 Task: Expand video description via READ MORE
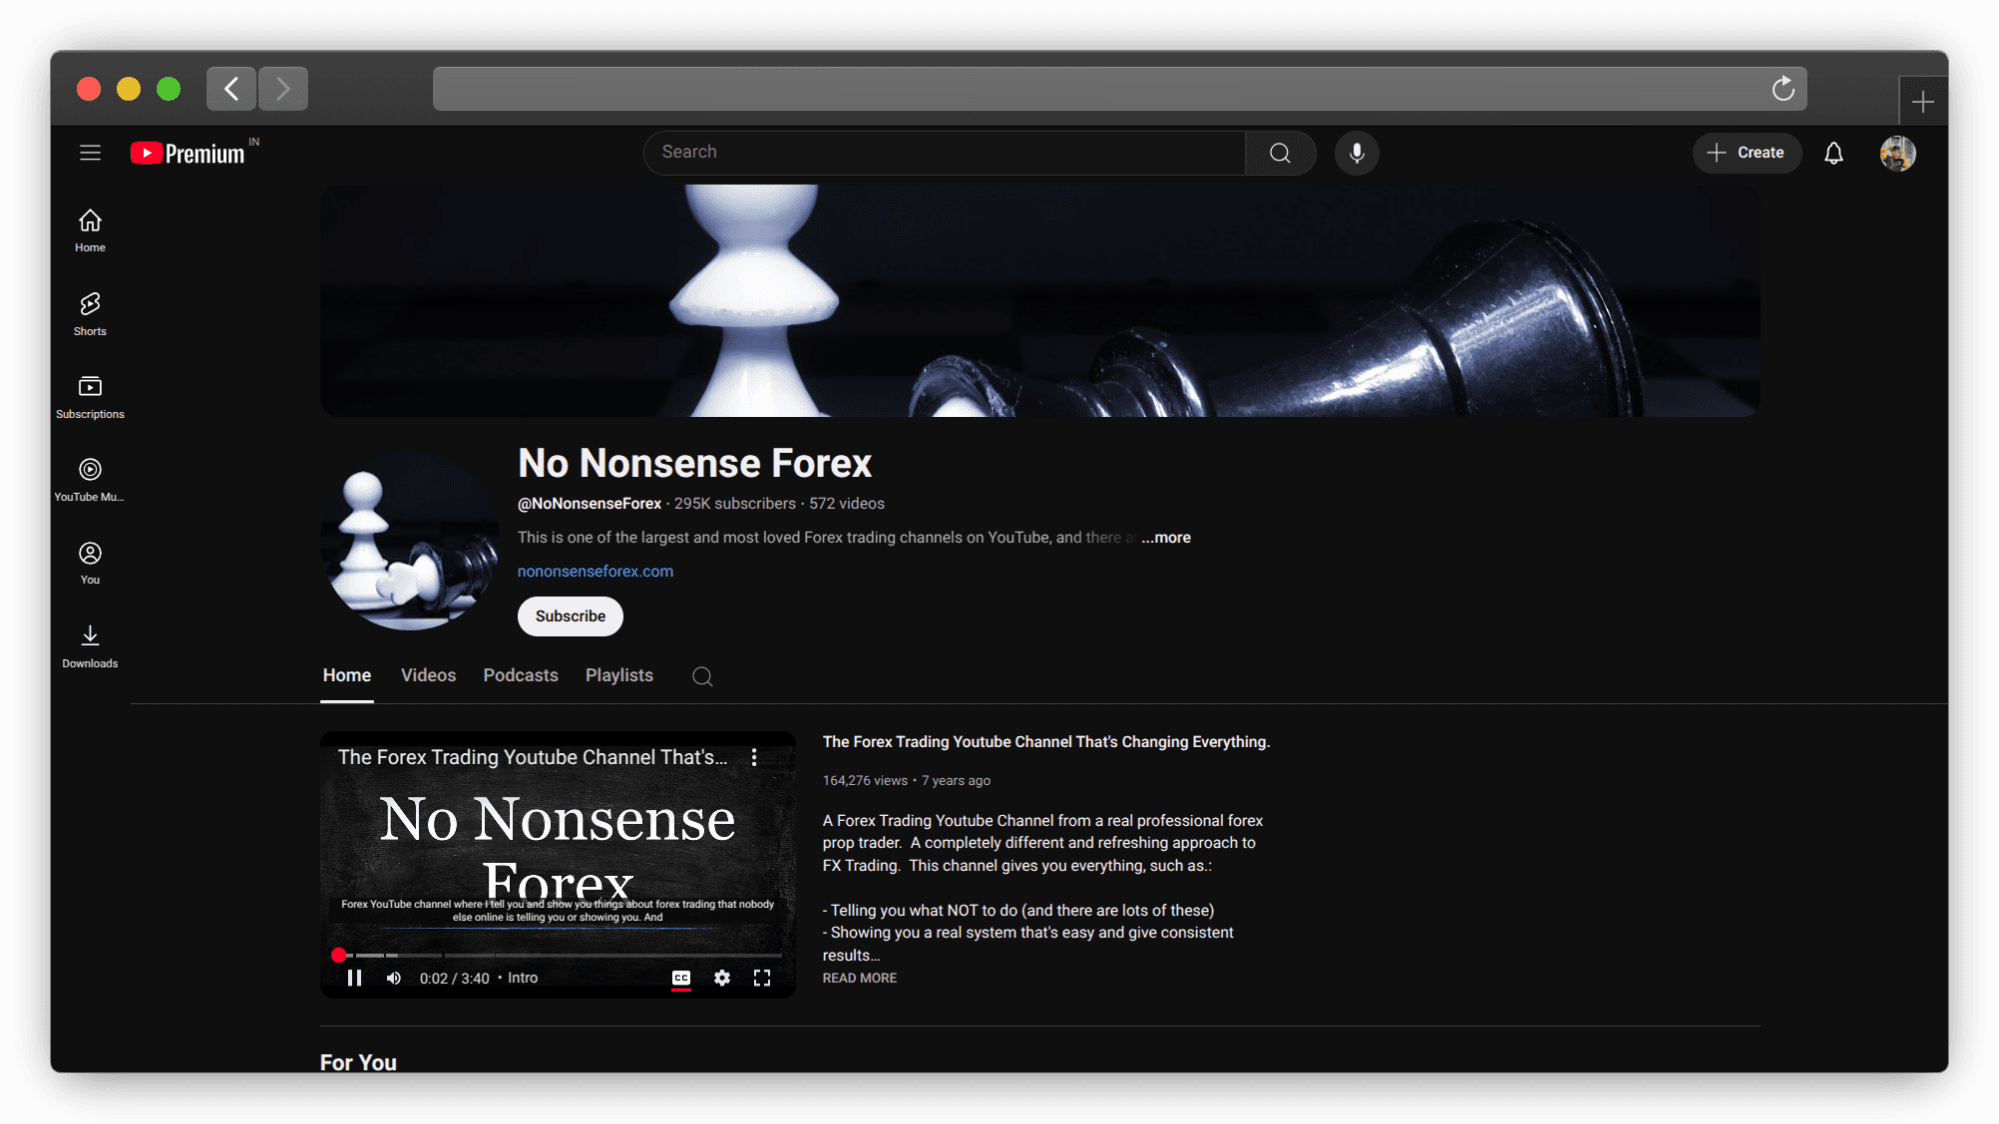tap(859, 978)
